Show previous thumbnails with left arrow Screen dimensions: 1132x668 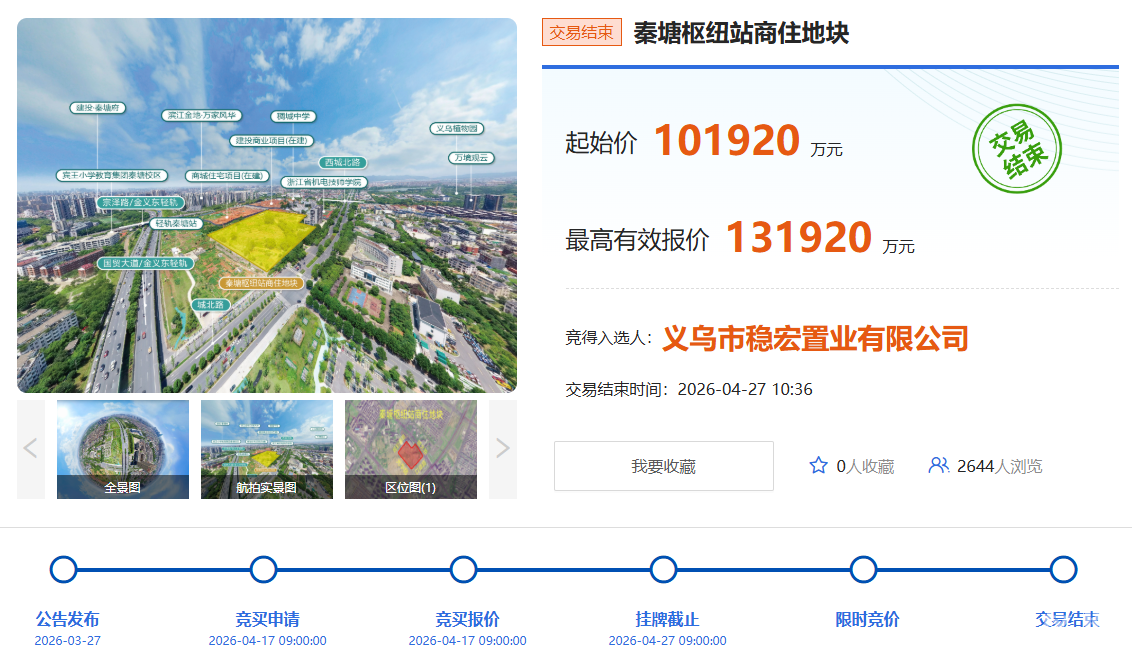coord(31,449)
